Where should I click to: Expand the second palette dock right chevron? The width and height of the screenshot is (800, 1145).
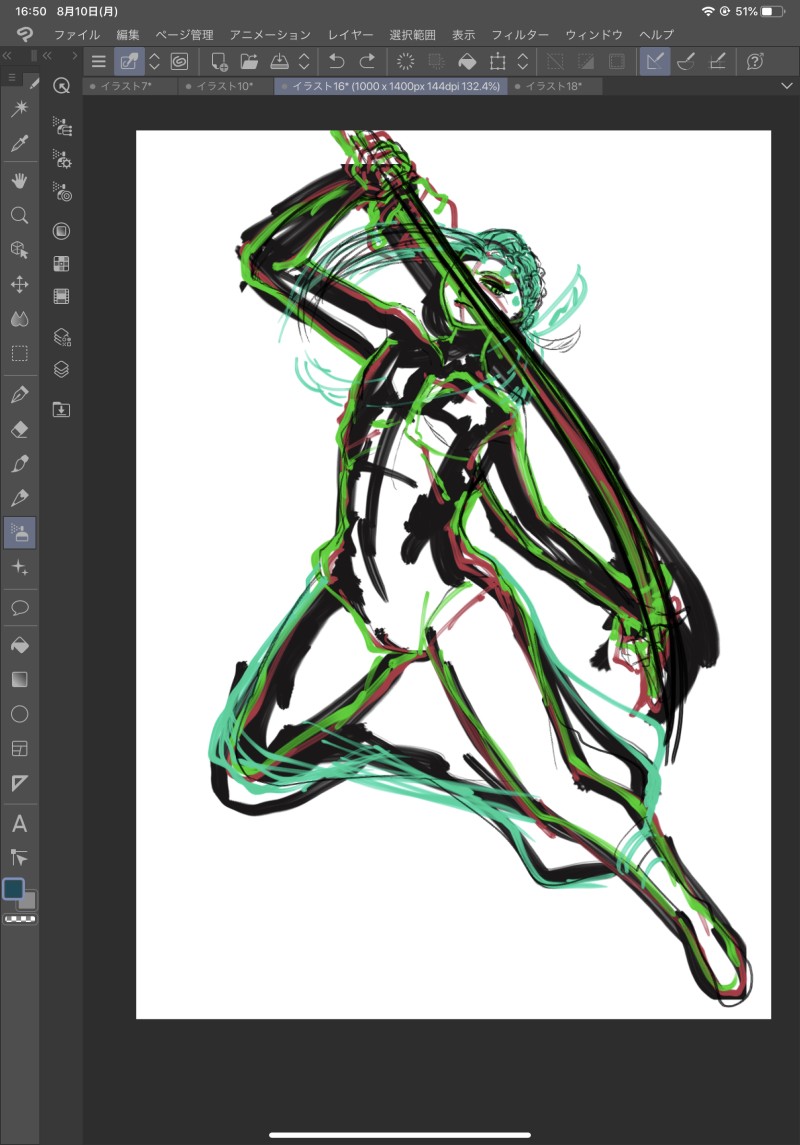coord(74,55)
